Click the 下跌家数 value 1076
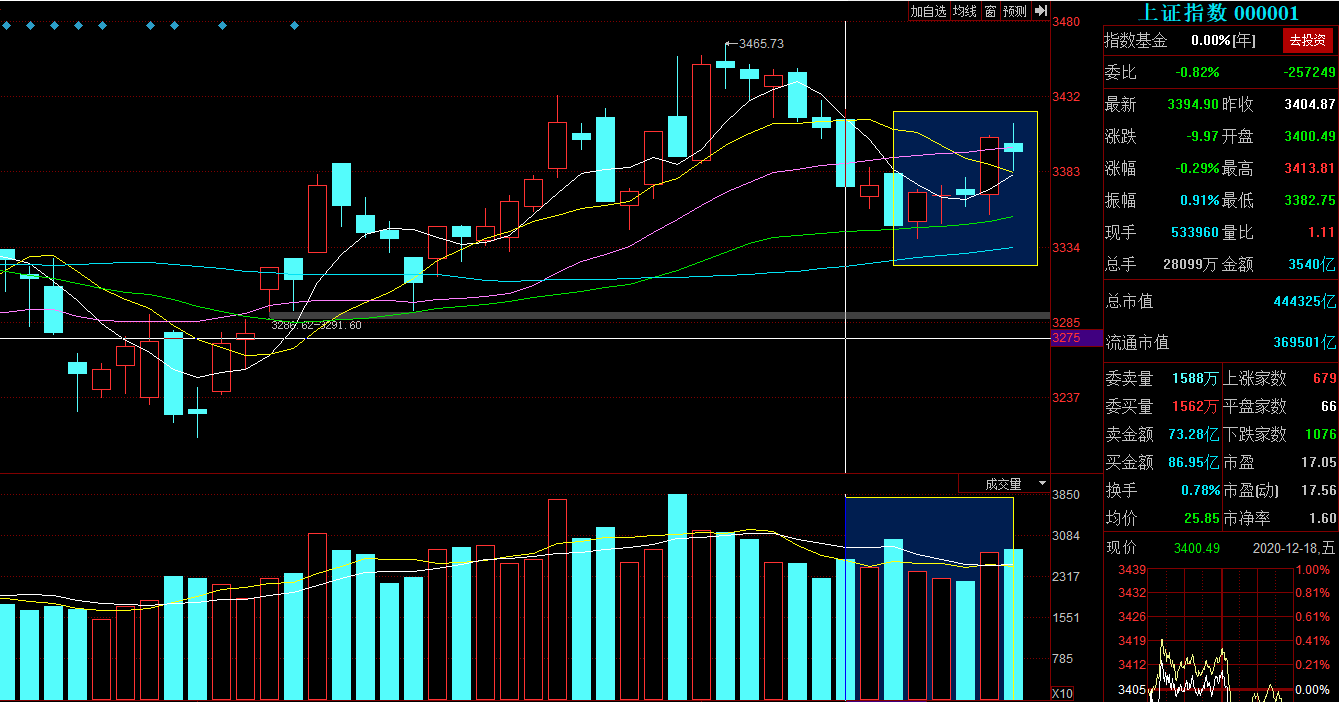Screen dimensions: 1339x702 coord(1320,435)
